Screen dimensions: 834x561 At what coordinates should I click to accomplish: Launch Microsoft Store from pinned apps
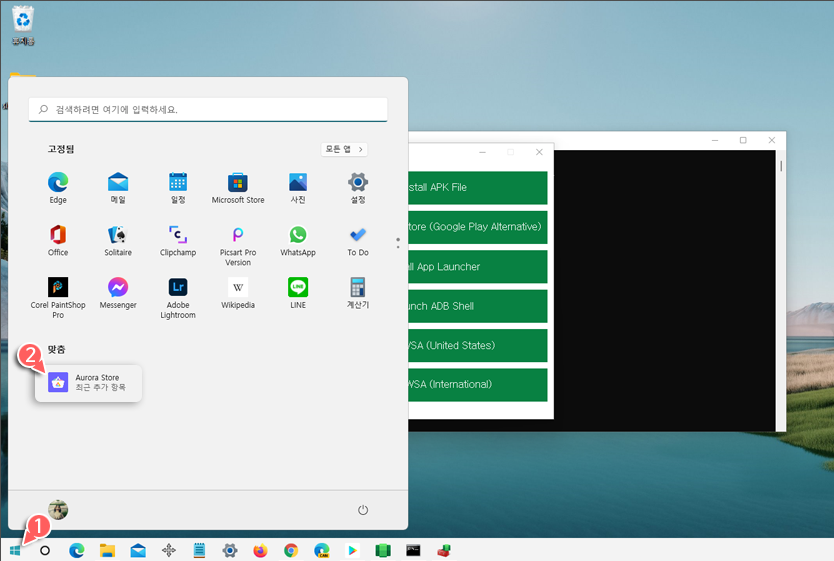click(x=238, y=188)
